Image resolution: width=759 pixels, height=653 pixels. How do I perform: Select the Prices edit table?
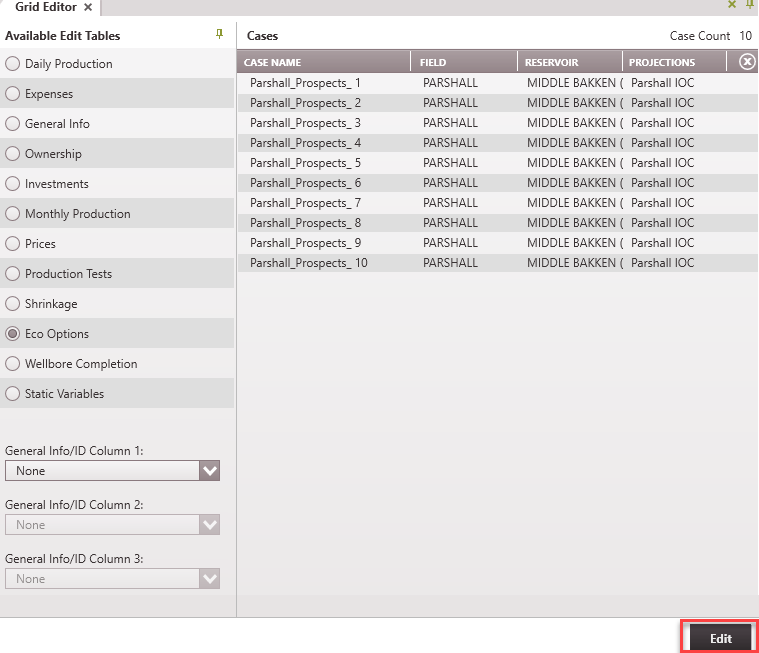13,244
